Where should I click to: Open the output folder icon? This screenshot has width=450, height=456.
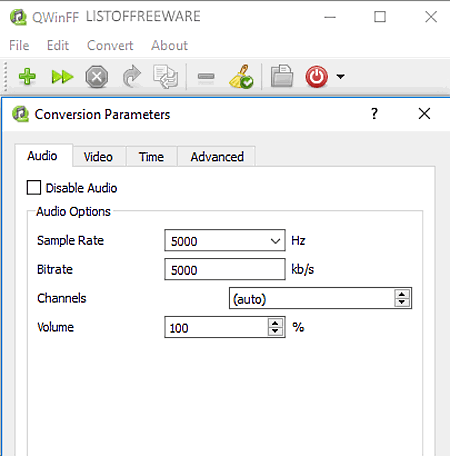point(282,76)
